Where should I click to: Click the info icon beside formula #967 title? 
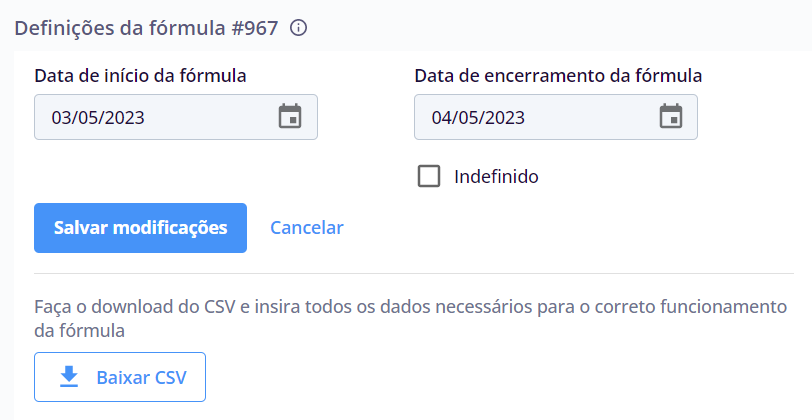[x=298, y=27]
